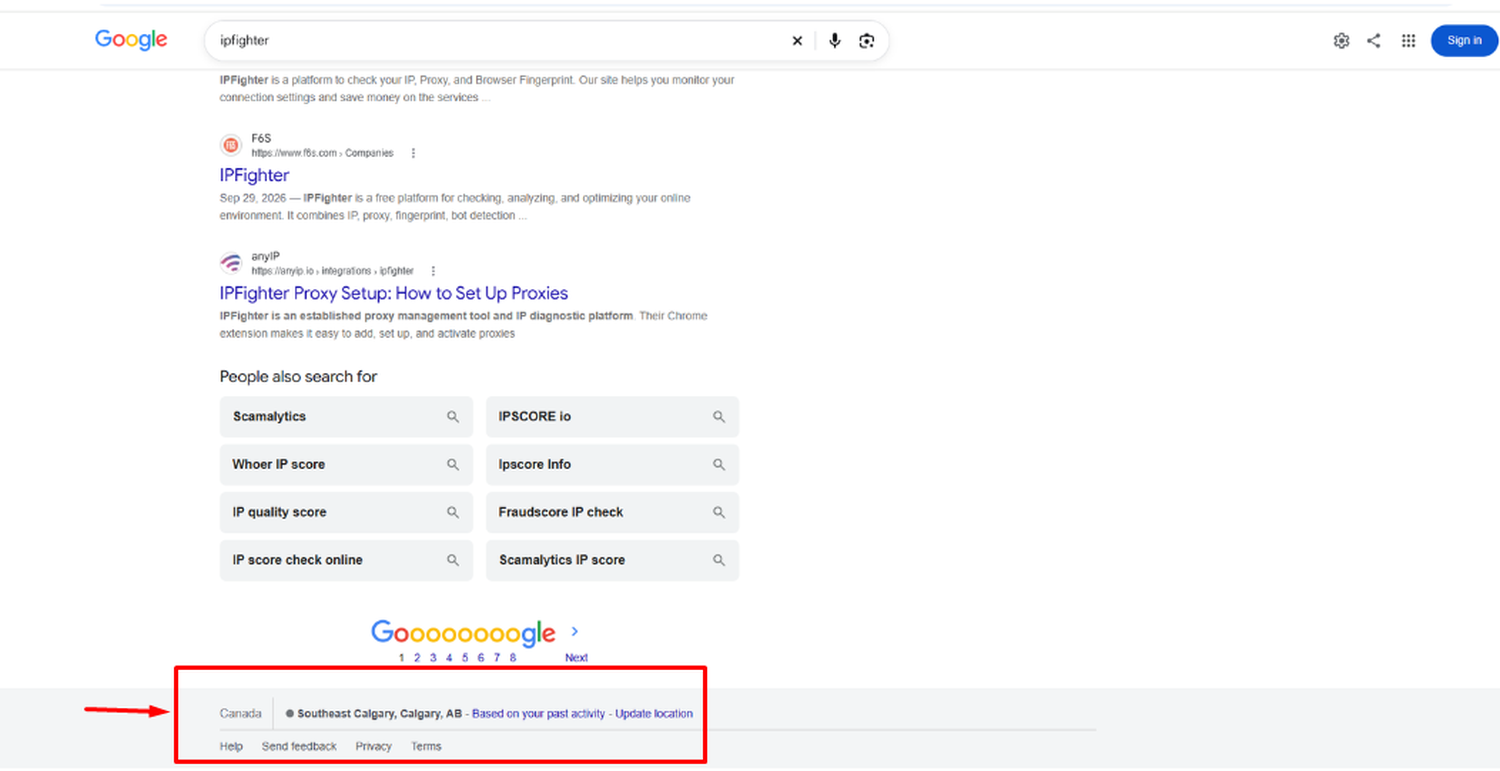Image resolution: width=1500 pixels, height=771 pixels.
Task: Open the Terms footer link
Action: tap(426, 747)
